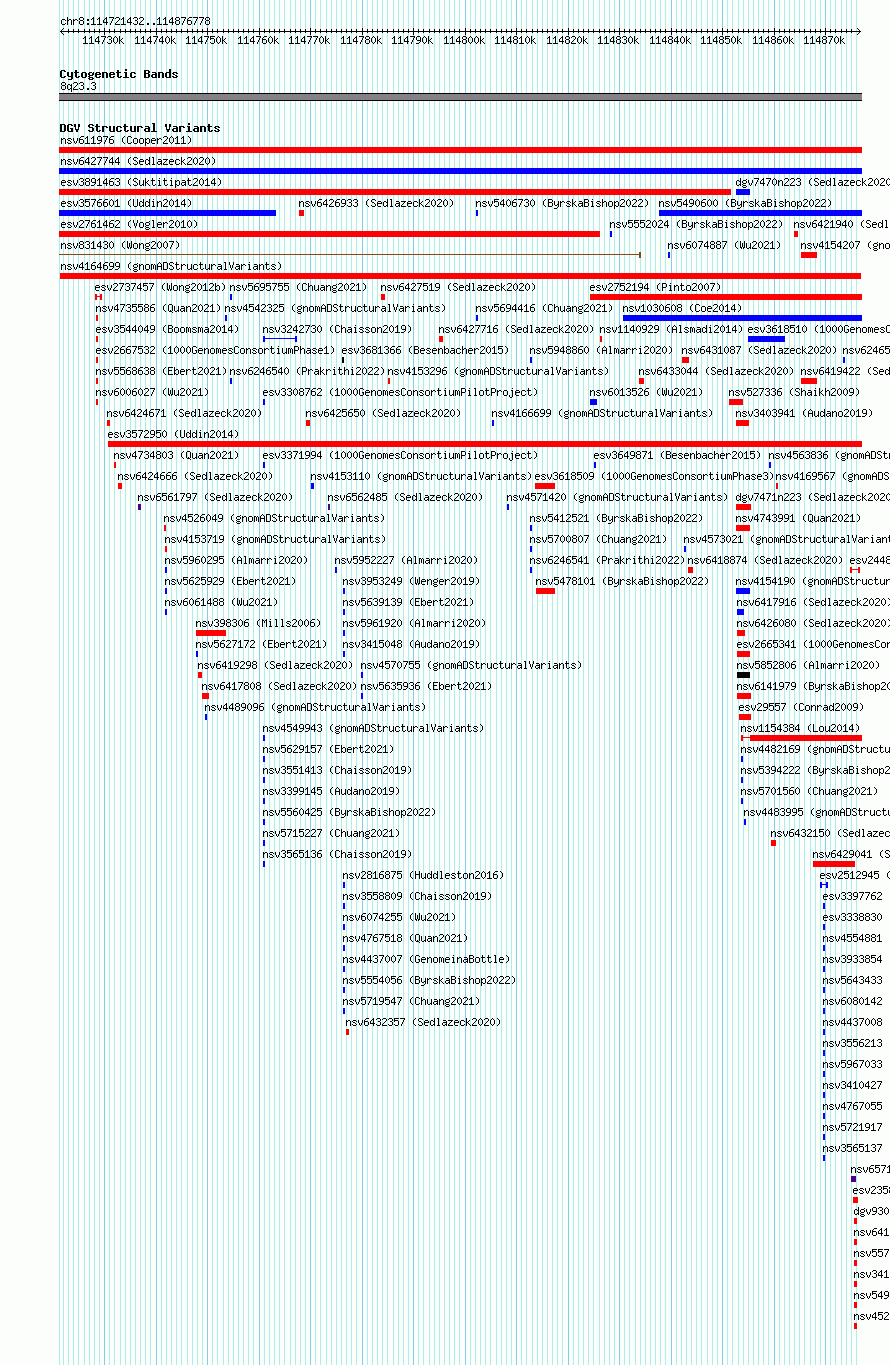Screen dimensions: 890x1365
Task: Select nsv6561797 (Sedlazeck2020) label
Action: pos(215,497)
